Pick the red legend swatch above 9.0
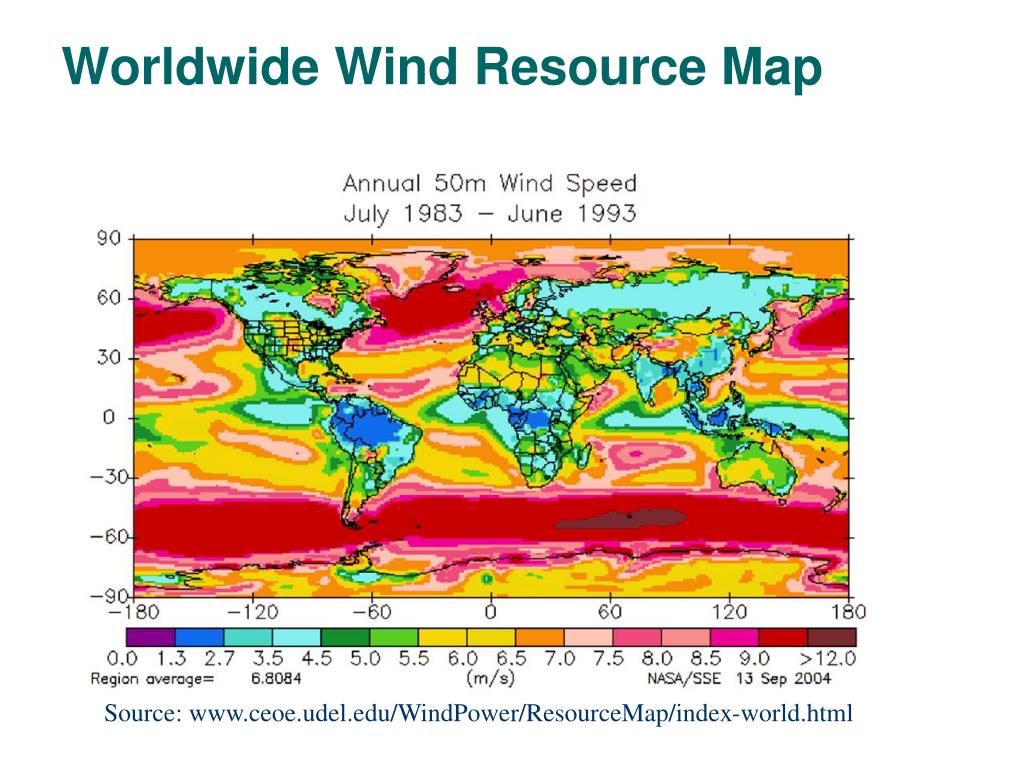 click(783, 637)
